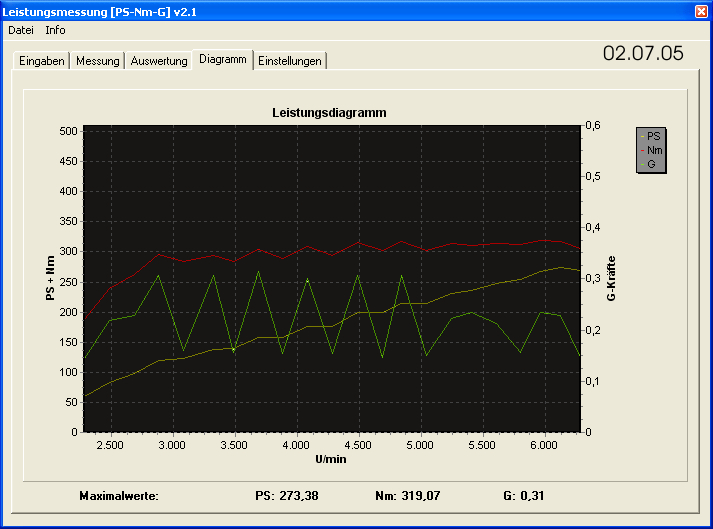The width and height of the screenshot is (713, 529).
Task: Click the date display 02.07.05
Action: click(x=643, y=54)
